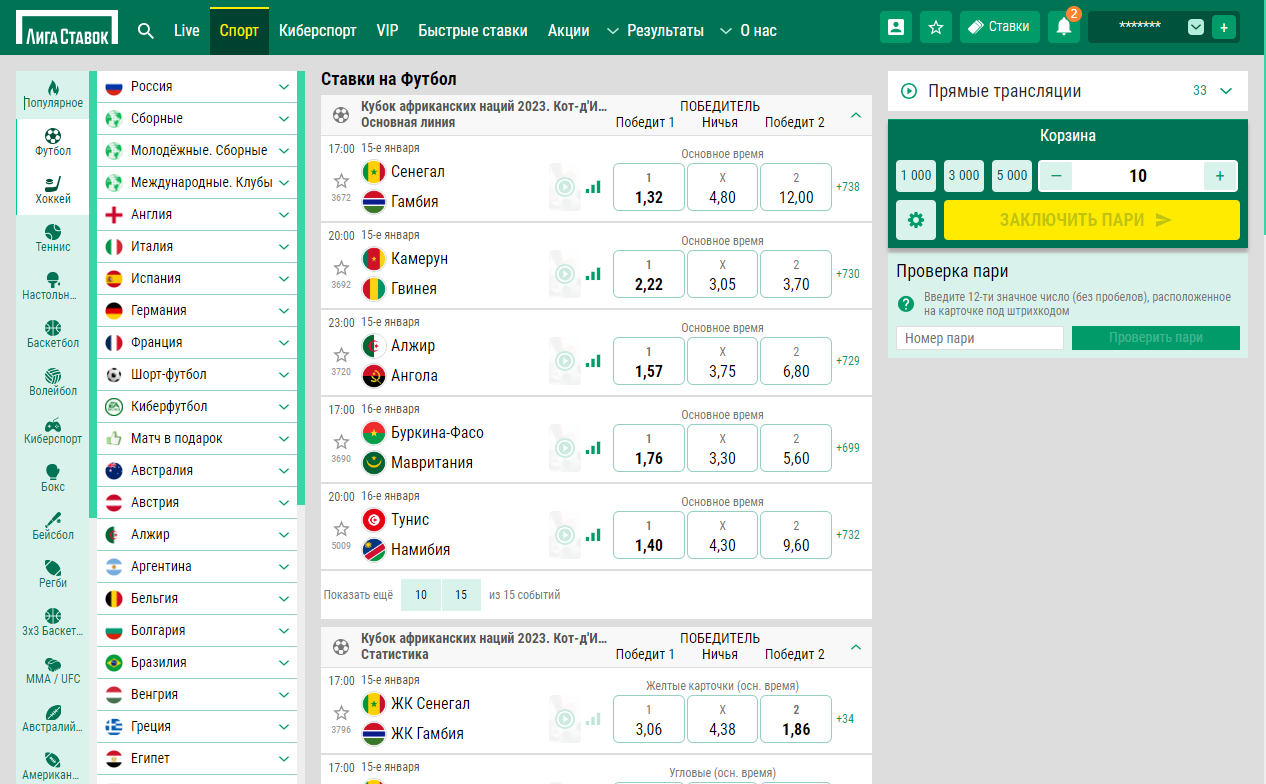The image size is (1266, 784).
Task: Open +738 more markets for Сенегал – Гамбия
Action: click(x=848, y=187)
